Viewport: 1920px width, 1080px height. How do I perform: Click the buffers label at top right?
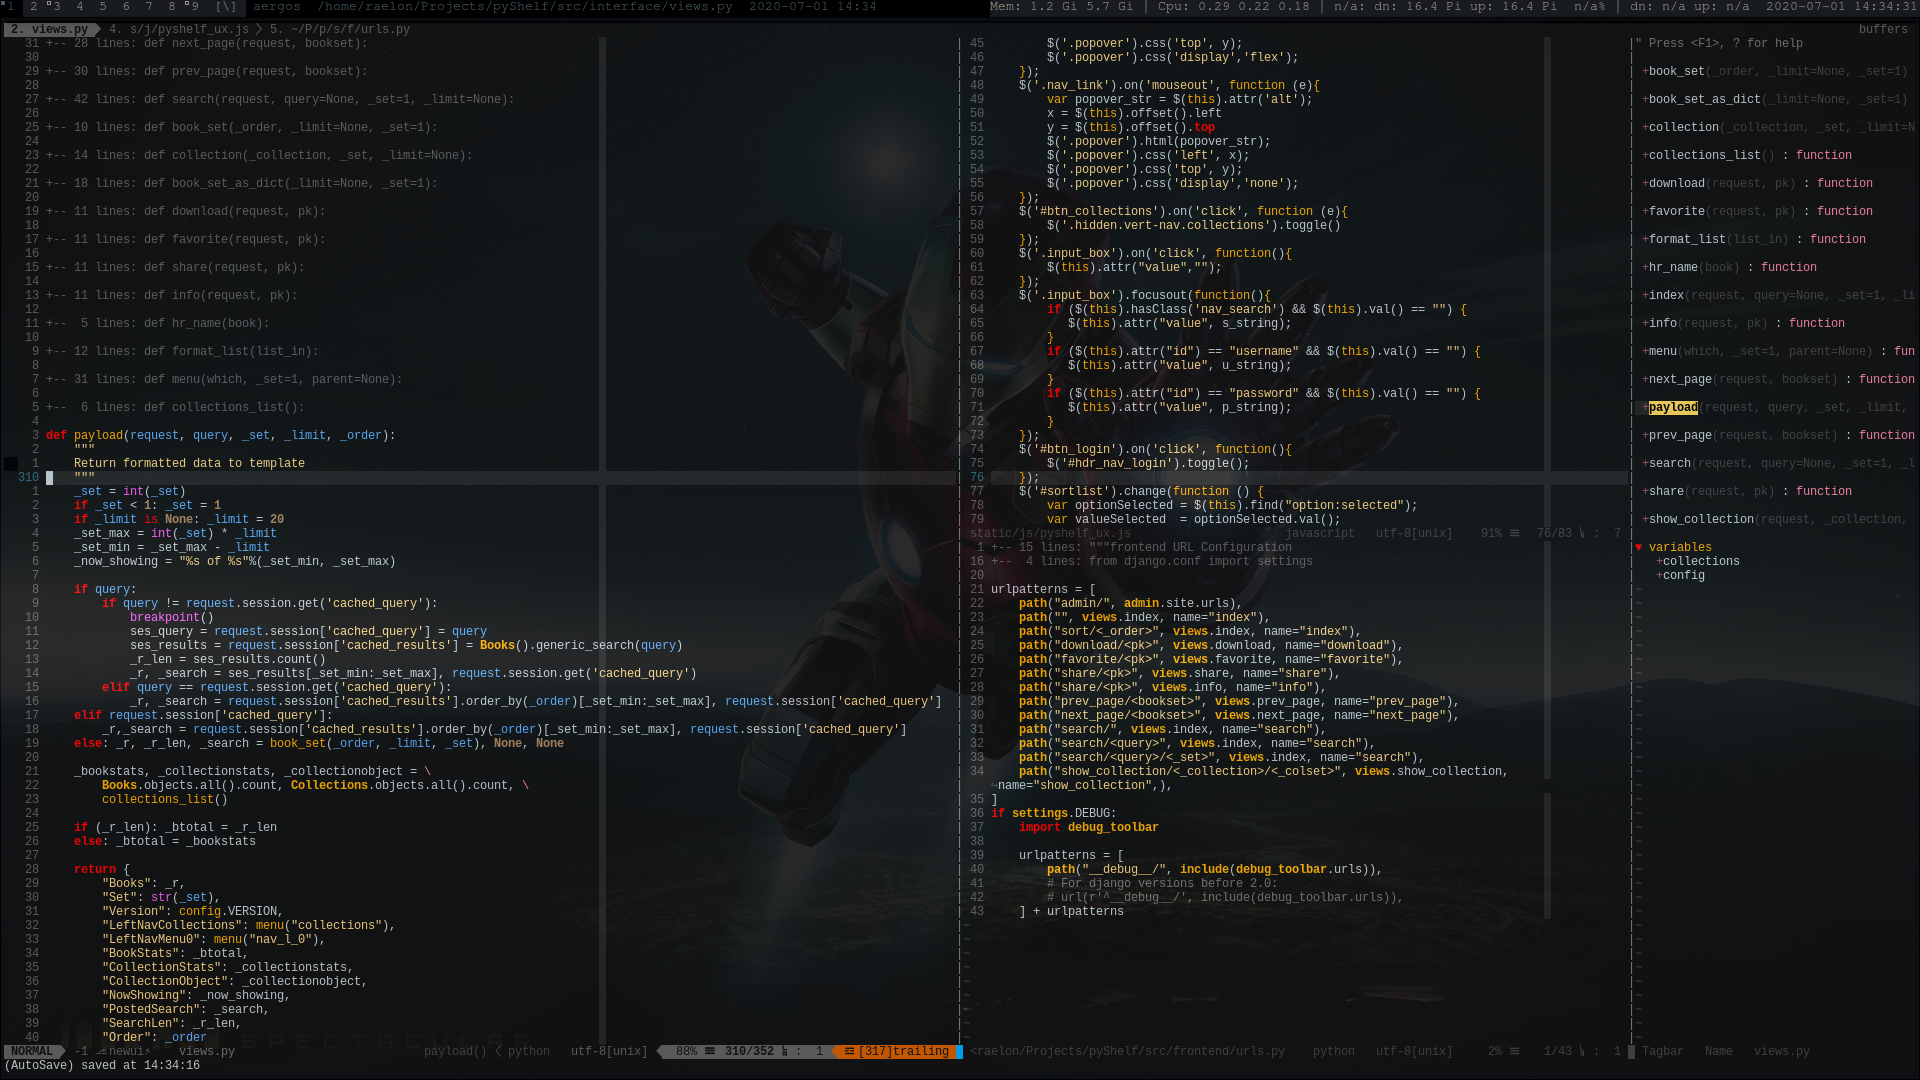1883,30
